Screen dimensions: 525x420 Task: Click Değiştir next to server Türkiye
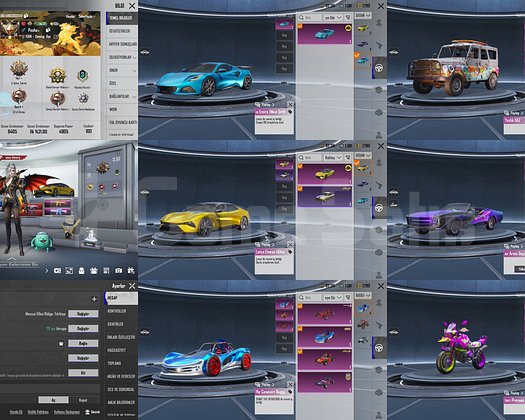(x=83, y=314)
